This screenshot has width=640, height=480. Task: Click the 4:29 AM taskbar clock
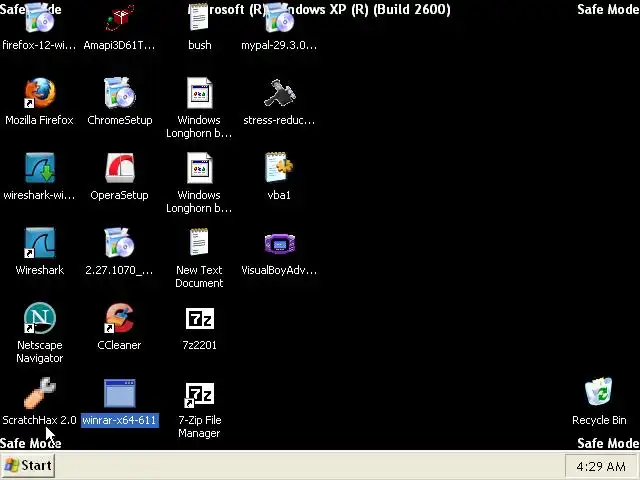click(601, 466)
